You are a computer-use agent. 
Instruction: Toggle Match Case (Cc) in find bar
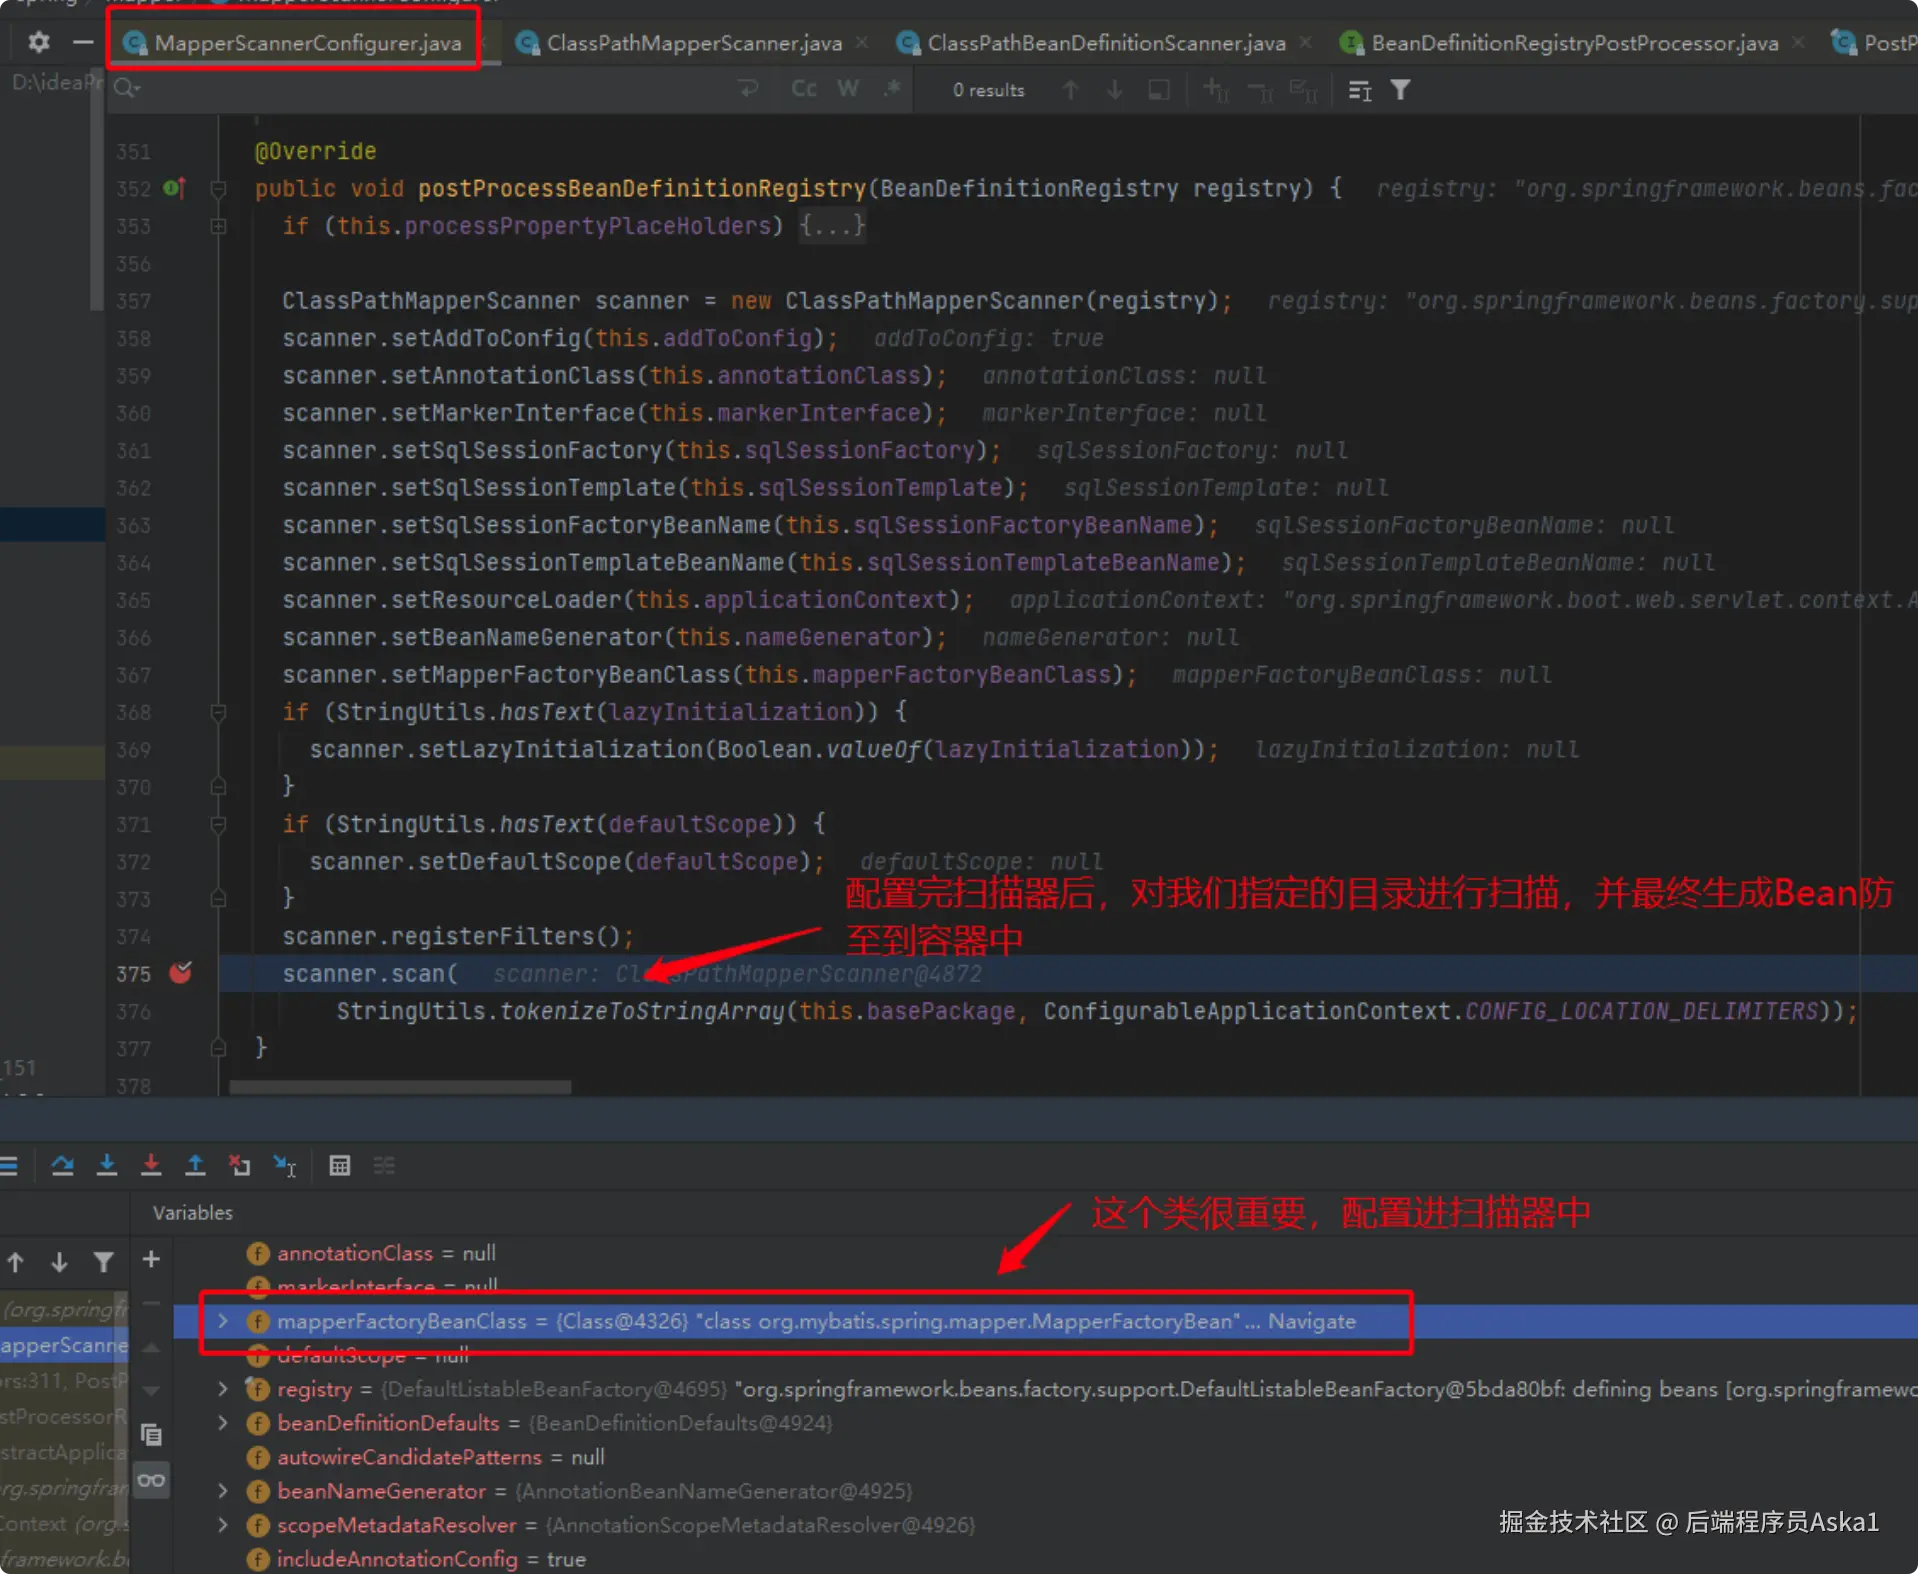click(x=804, y=89)
